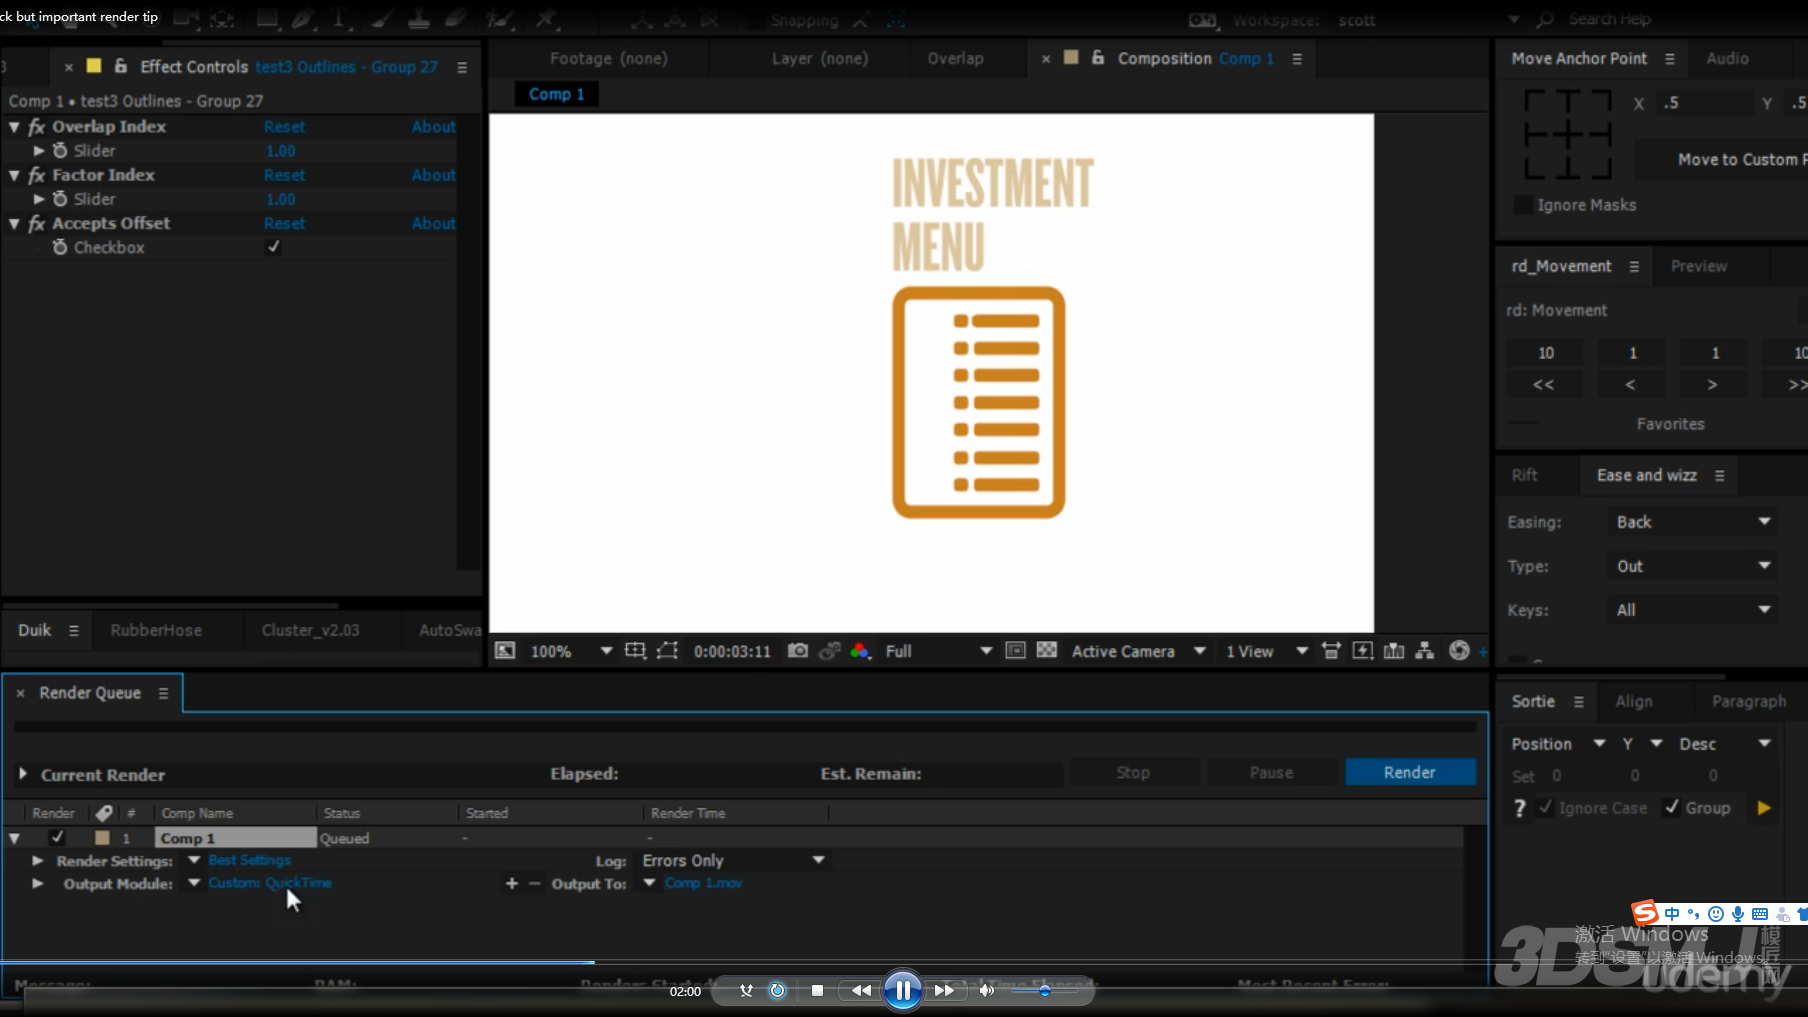
Task: Expand Render Settings row
Action: point(37,860)
